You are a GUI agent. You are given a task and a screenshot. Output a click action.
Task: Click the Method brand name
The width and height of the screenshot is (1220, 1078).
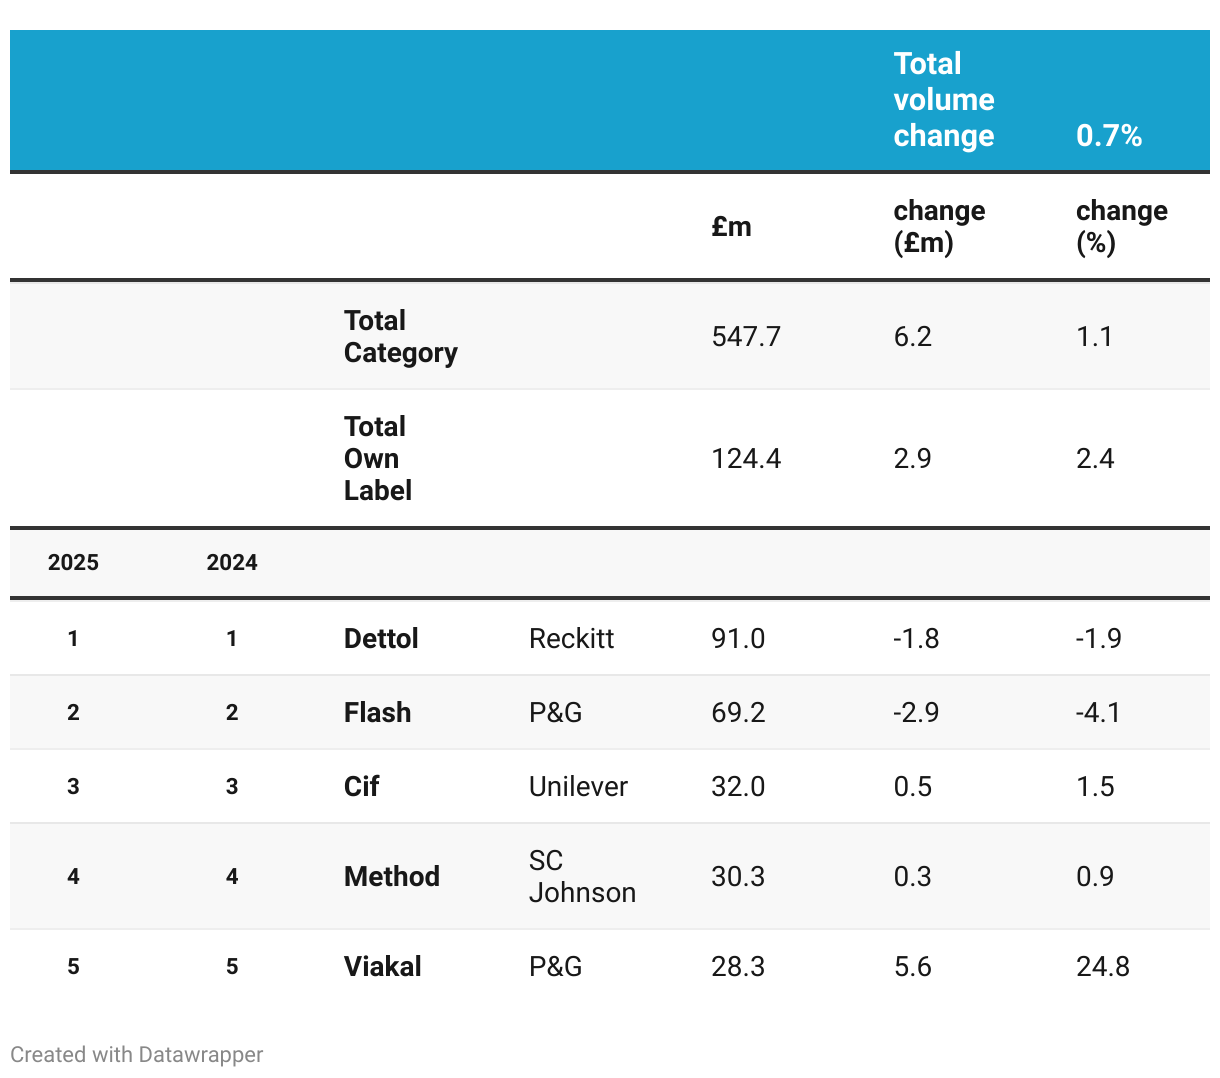pyautogui.click(x=392, y=876)
